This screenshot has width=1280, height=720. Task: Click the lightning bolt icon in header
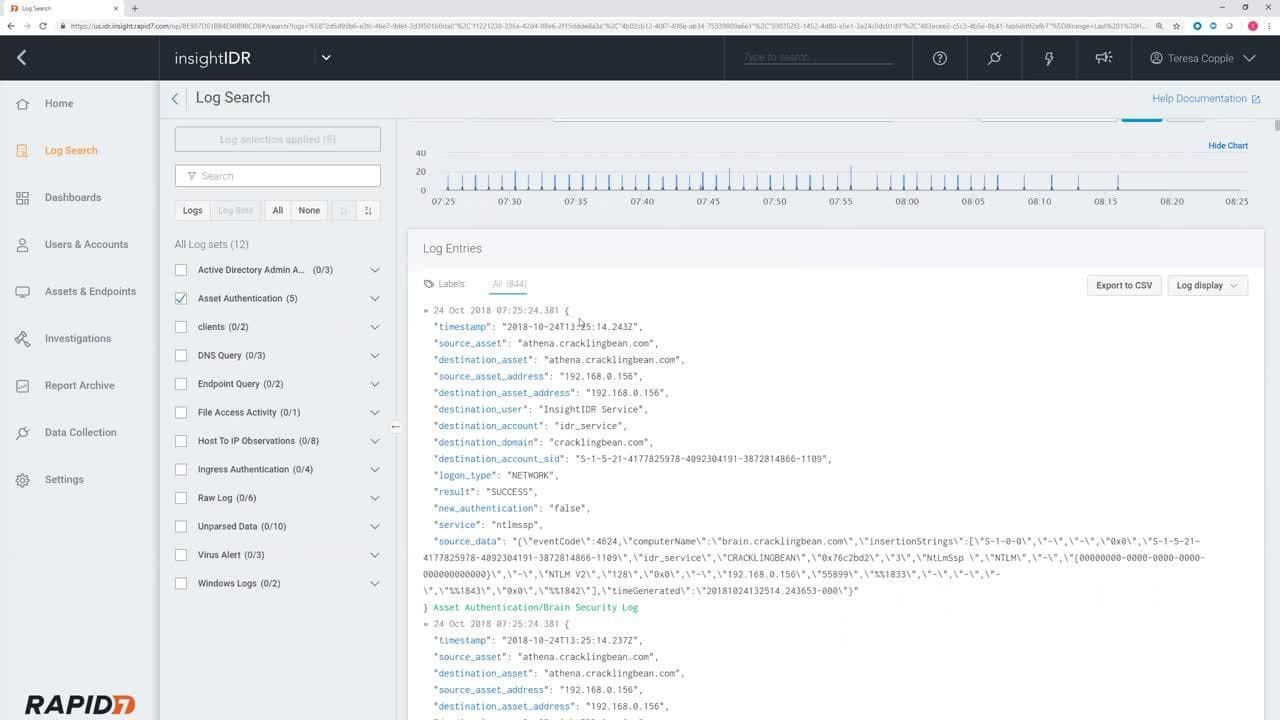pyautogui.click(x=1049, y=58)
